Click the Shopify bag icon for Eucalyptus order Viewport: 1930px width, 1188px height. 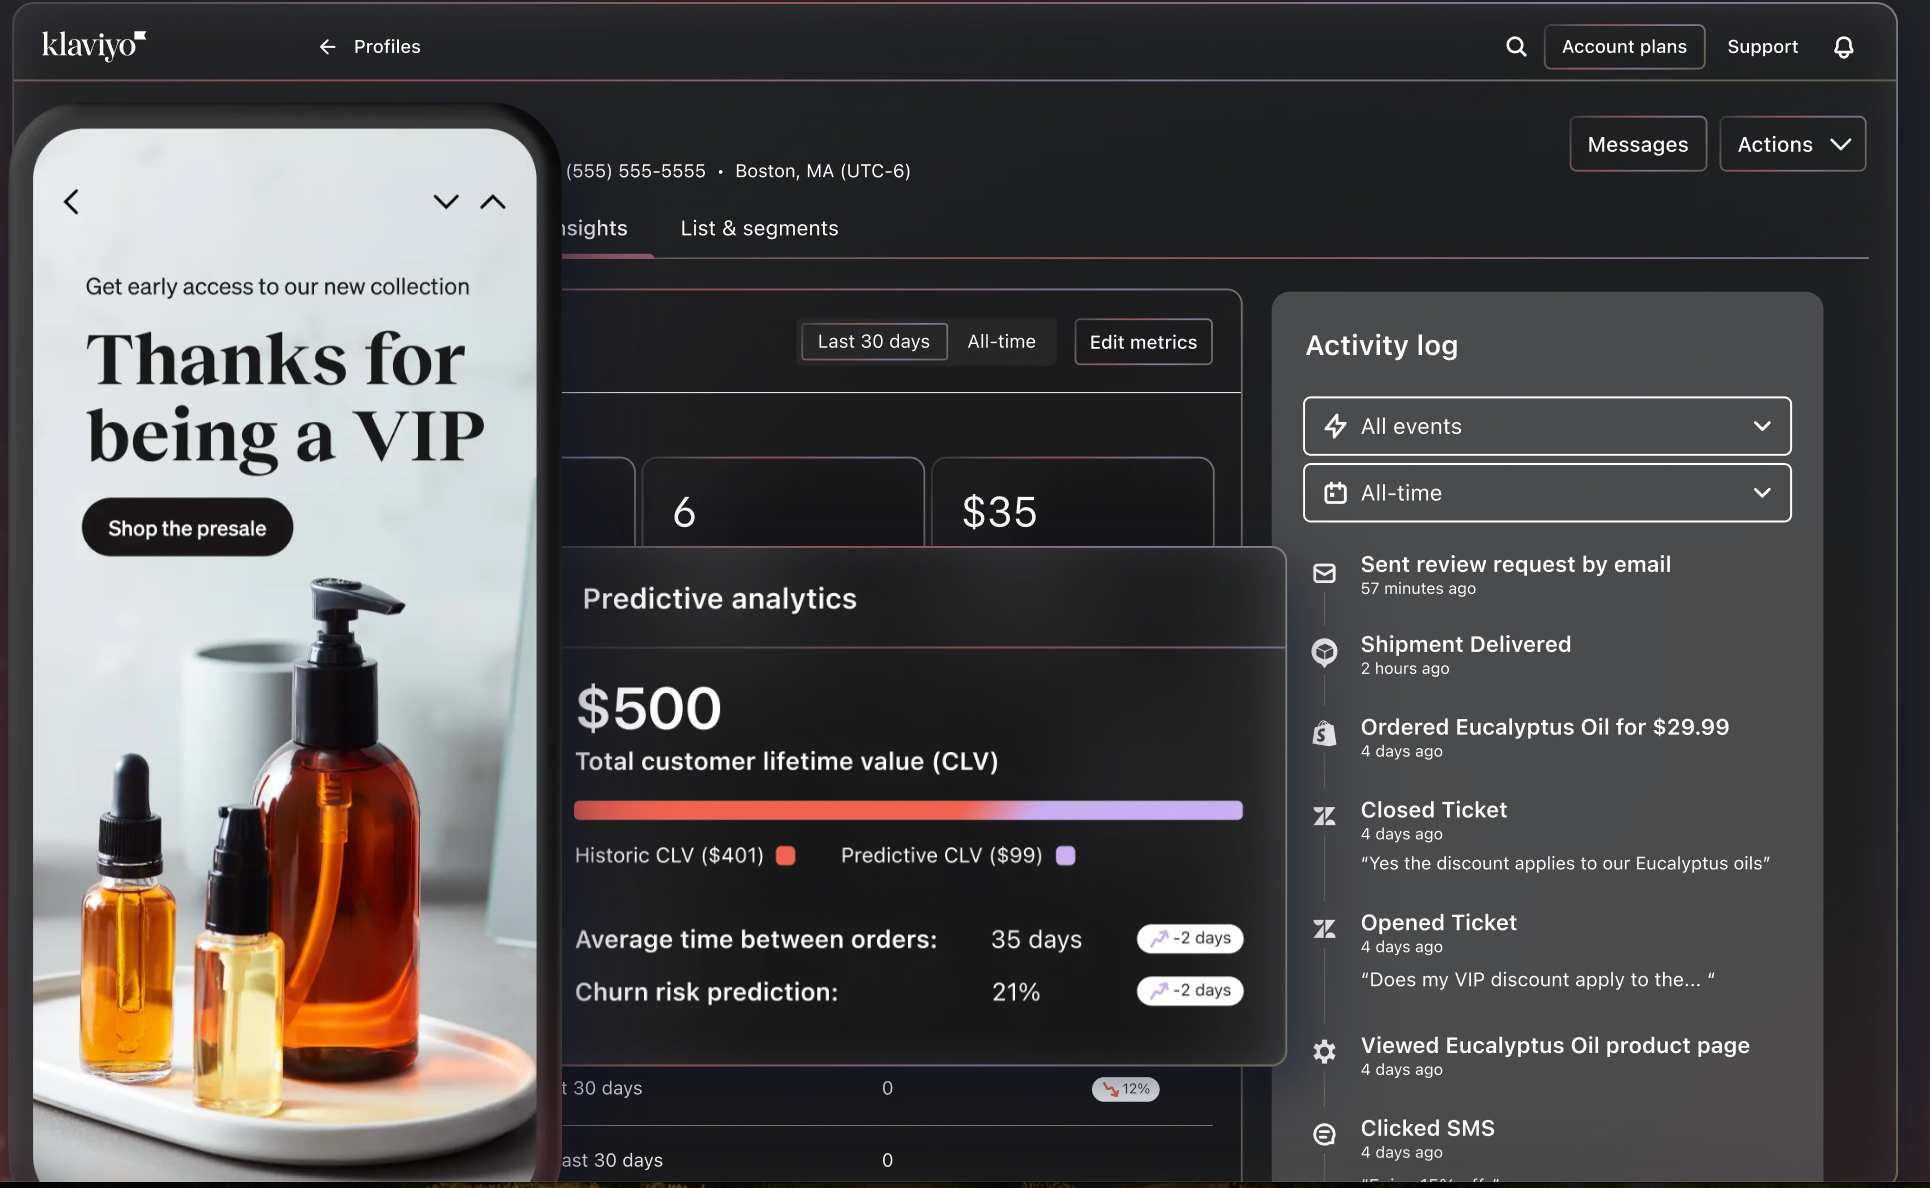click(1324, 734)
